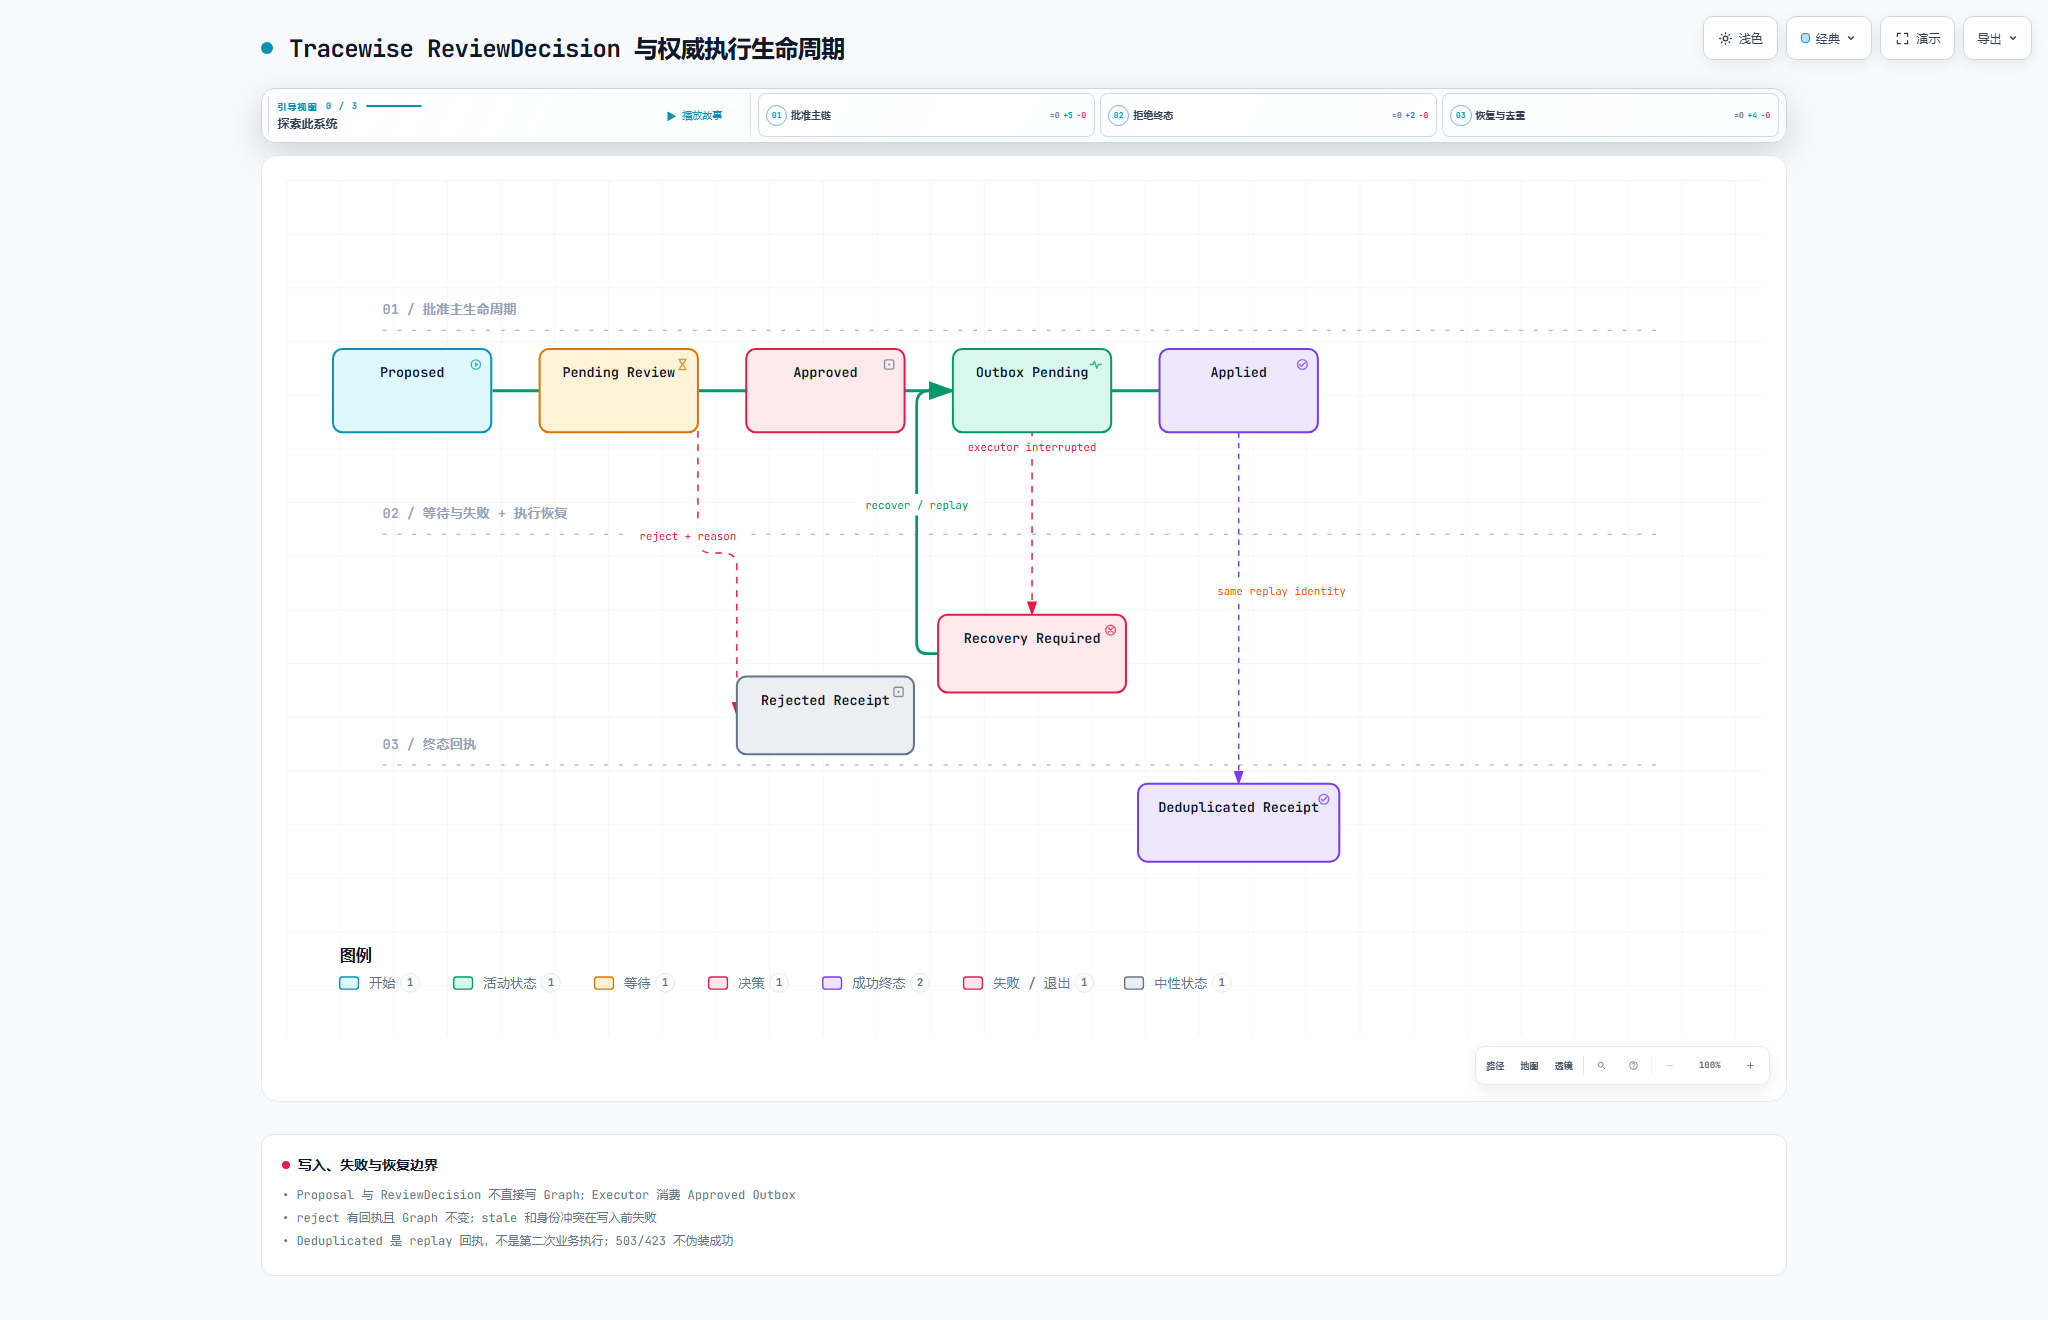Toggle the 透镜 lens mode
The image size is (2048, 1320).
(1563, 1066)
